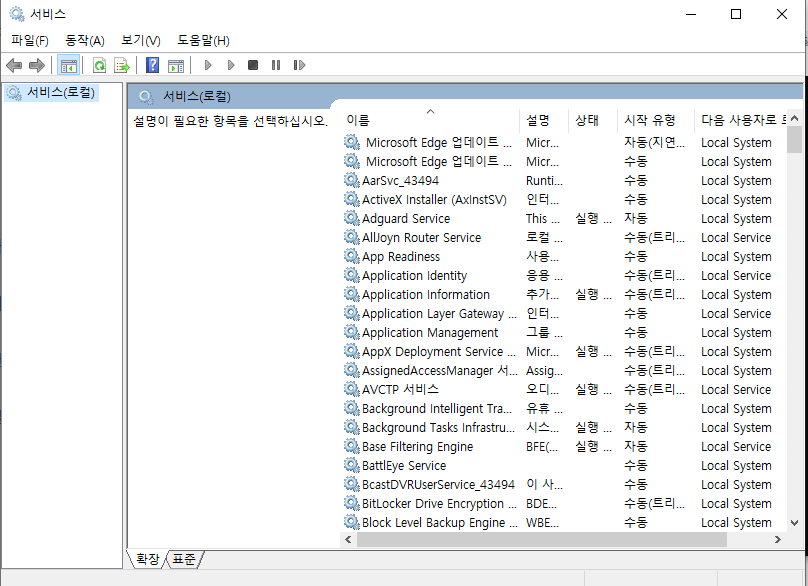Maximize the 서비스 window
This screenshot has height=586, width=808.
[736, 14]
